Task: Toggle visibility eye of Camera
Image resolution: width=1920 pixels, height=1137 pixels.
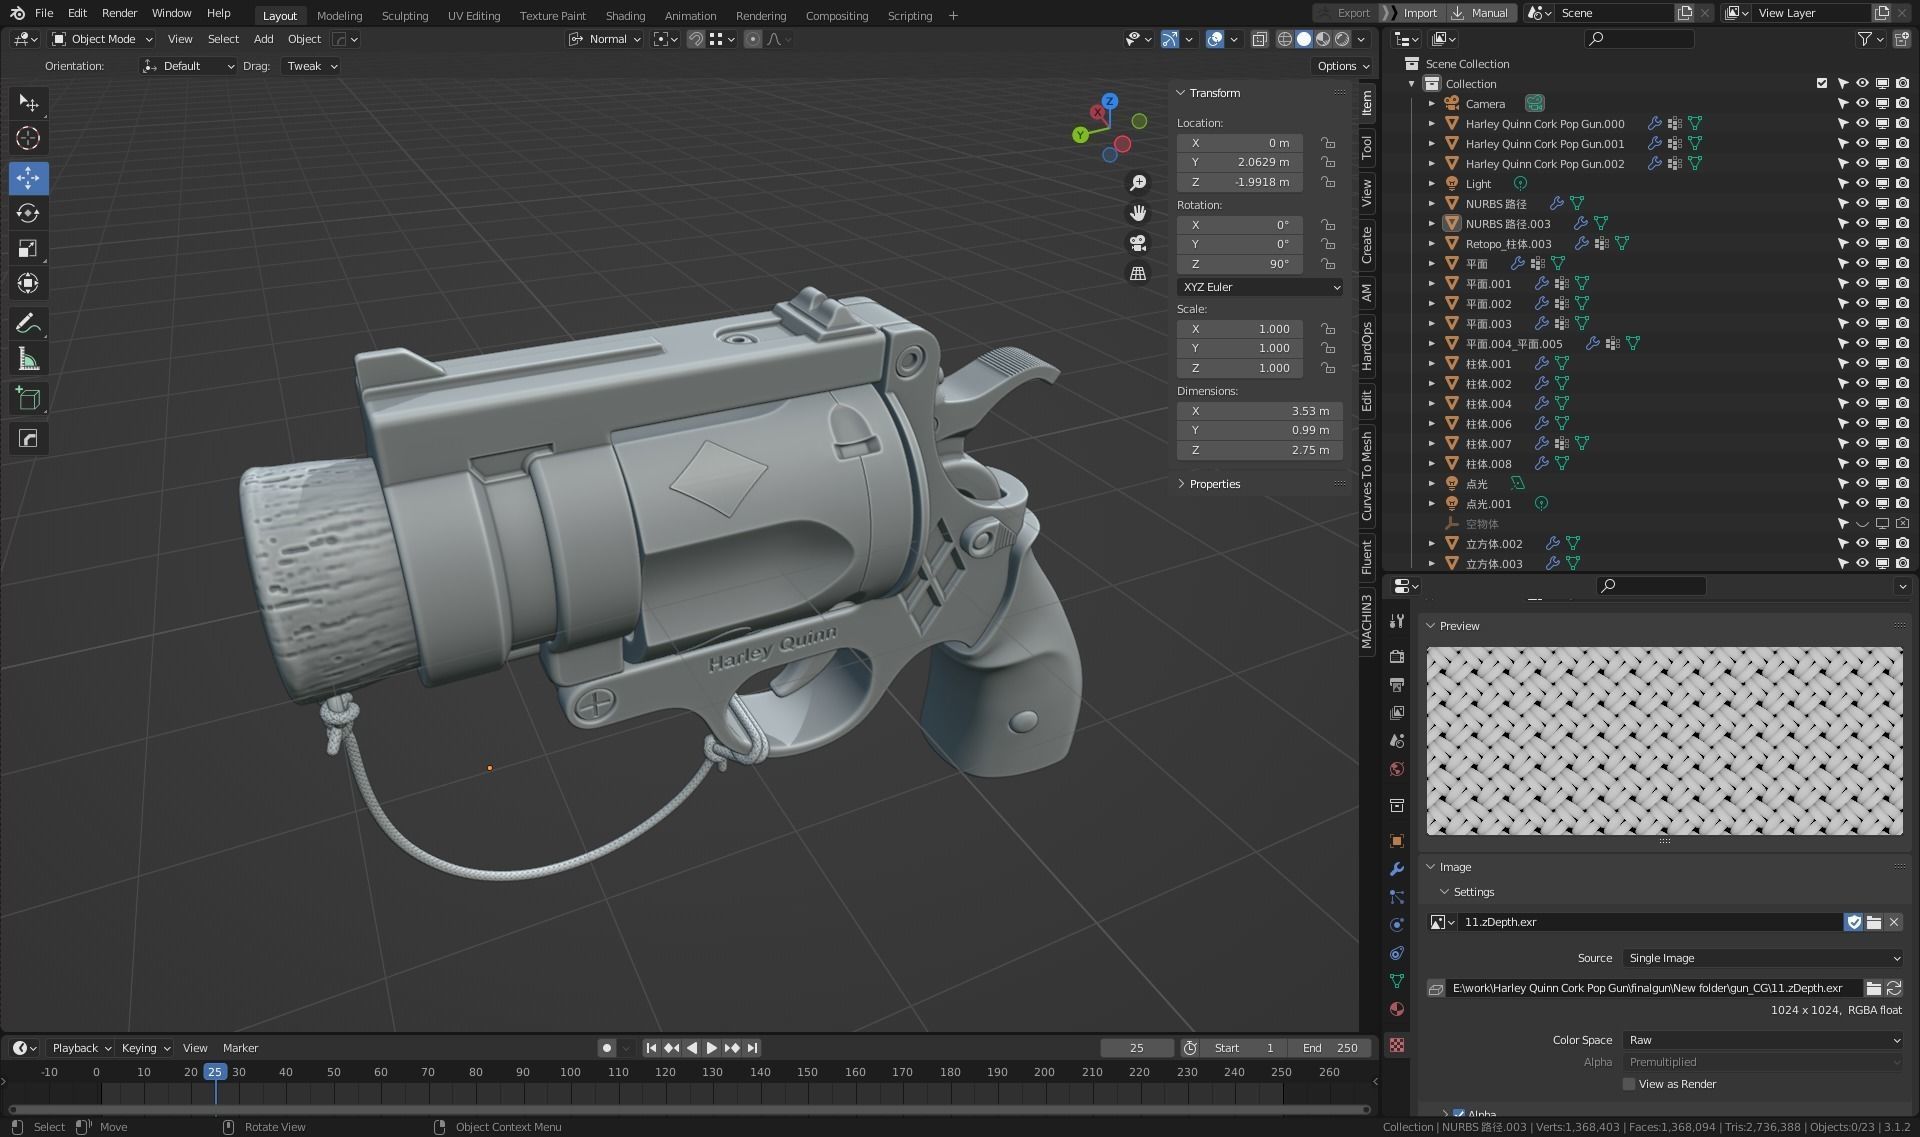Action: 1862,103
